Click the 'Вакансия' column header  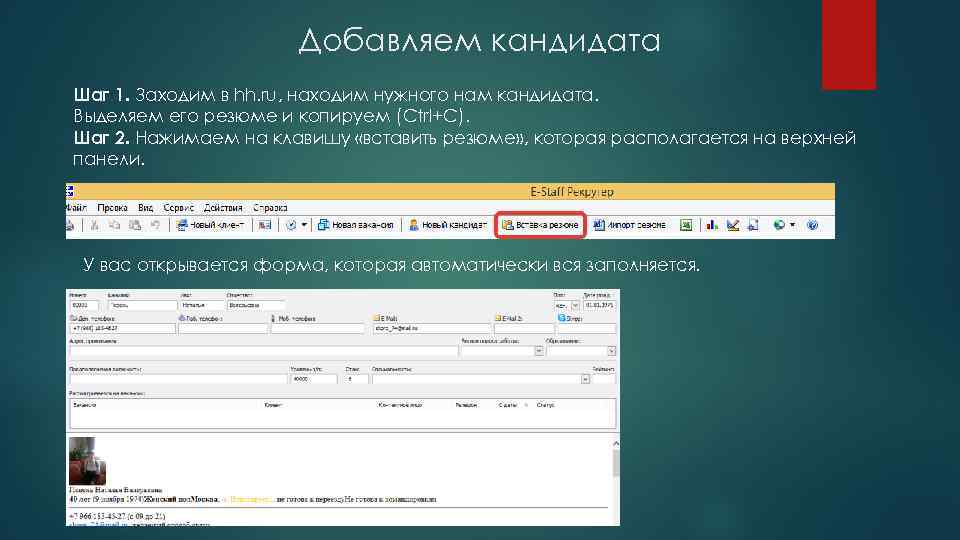[84, 405]
